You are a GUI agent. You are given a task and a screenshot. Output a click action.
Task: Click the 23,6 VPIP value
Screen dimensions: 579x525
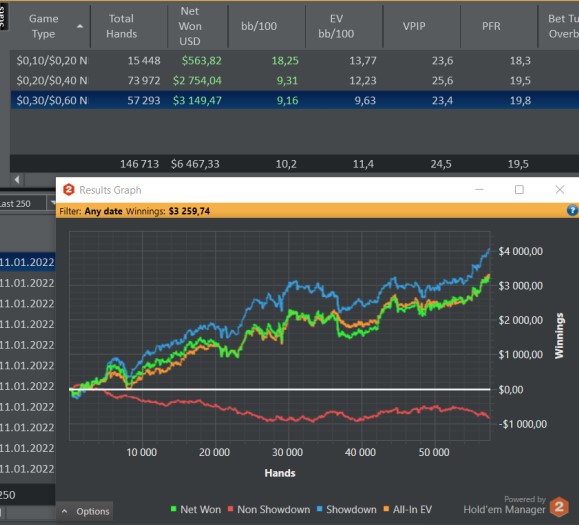coord(442,61)
